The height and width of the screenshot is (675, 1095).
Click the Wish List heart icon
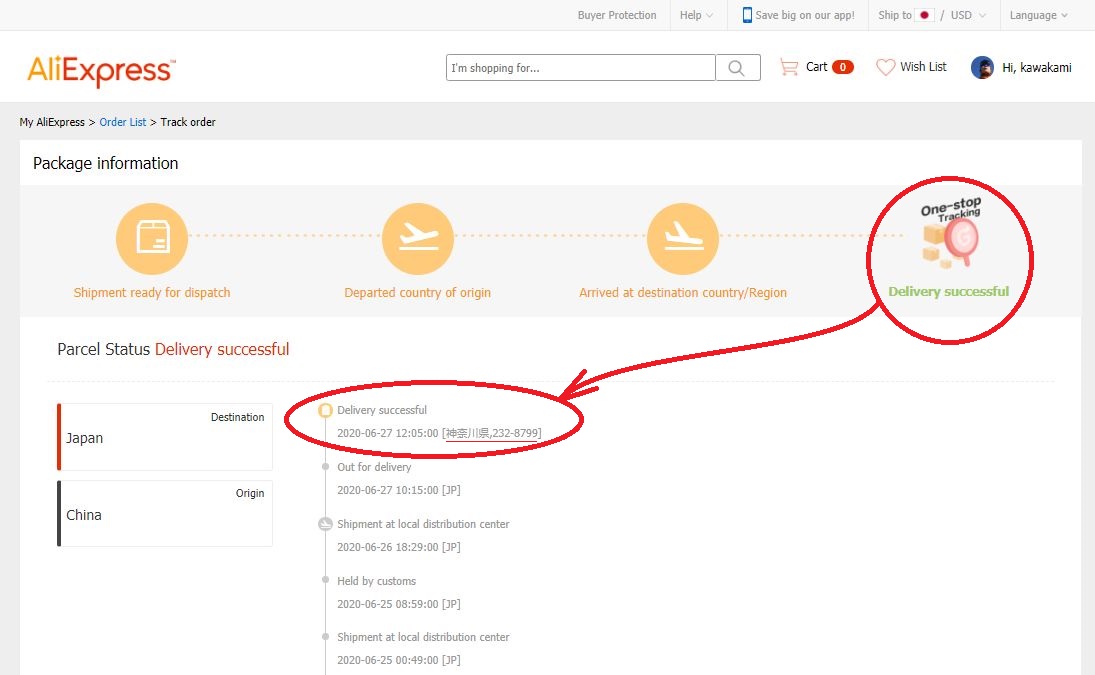[886, 67]
